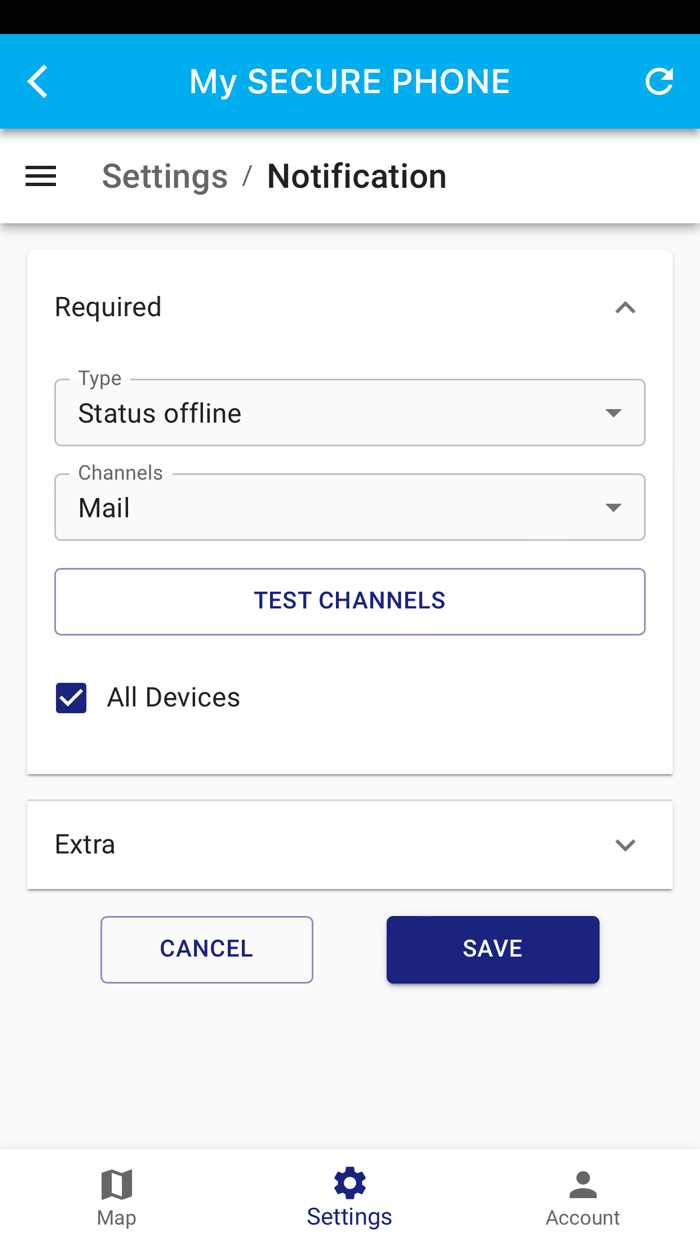Viewport: 700px width, 1244px height.
Task: Go back using the back arrow
Action: pyautogui.click(x=37, y=81)
